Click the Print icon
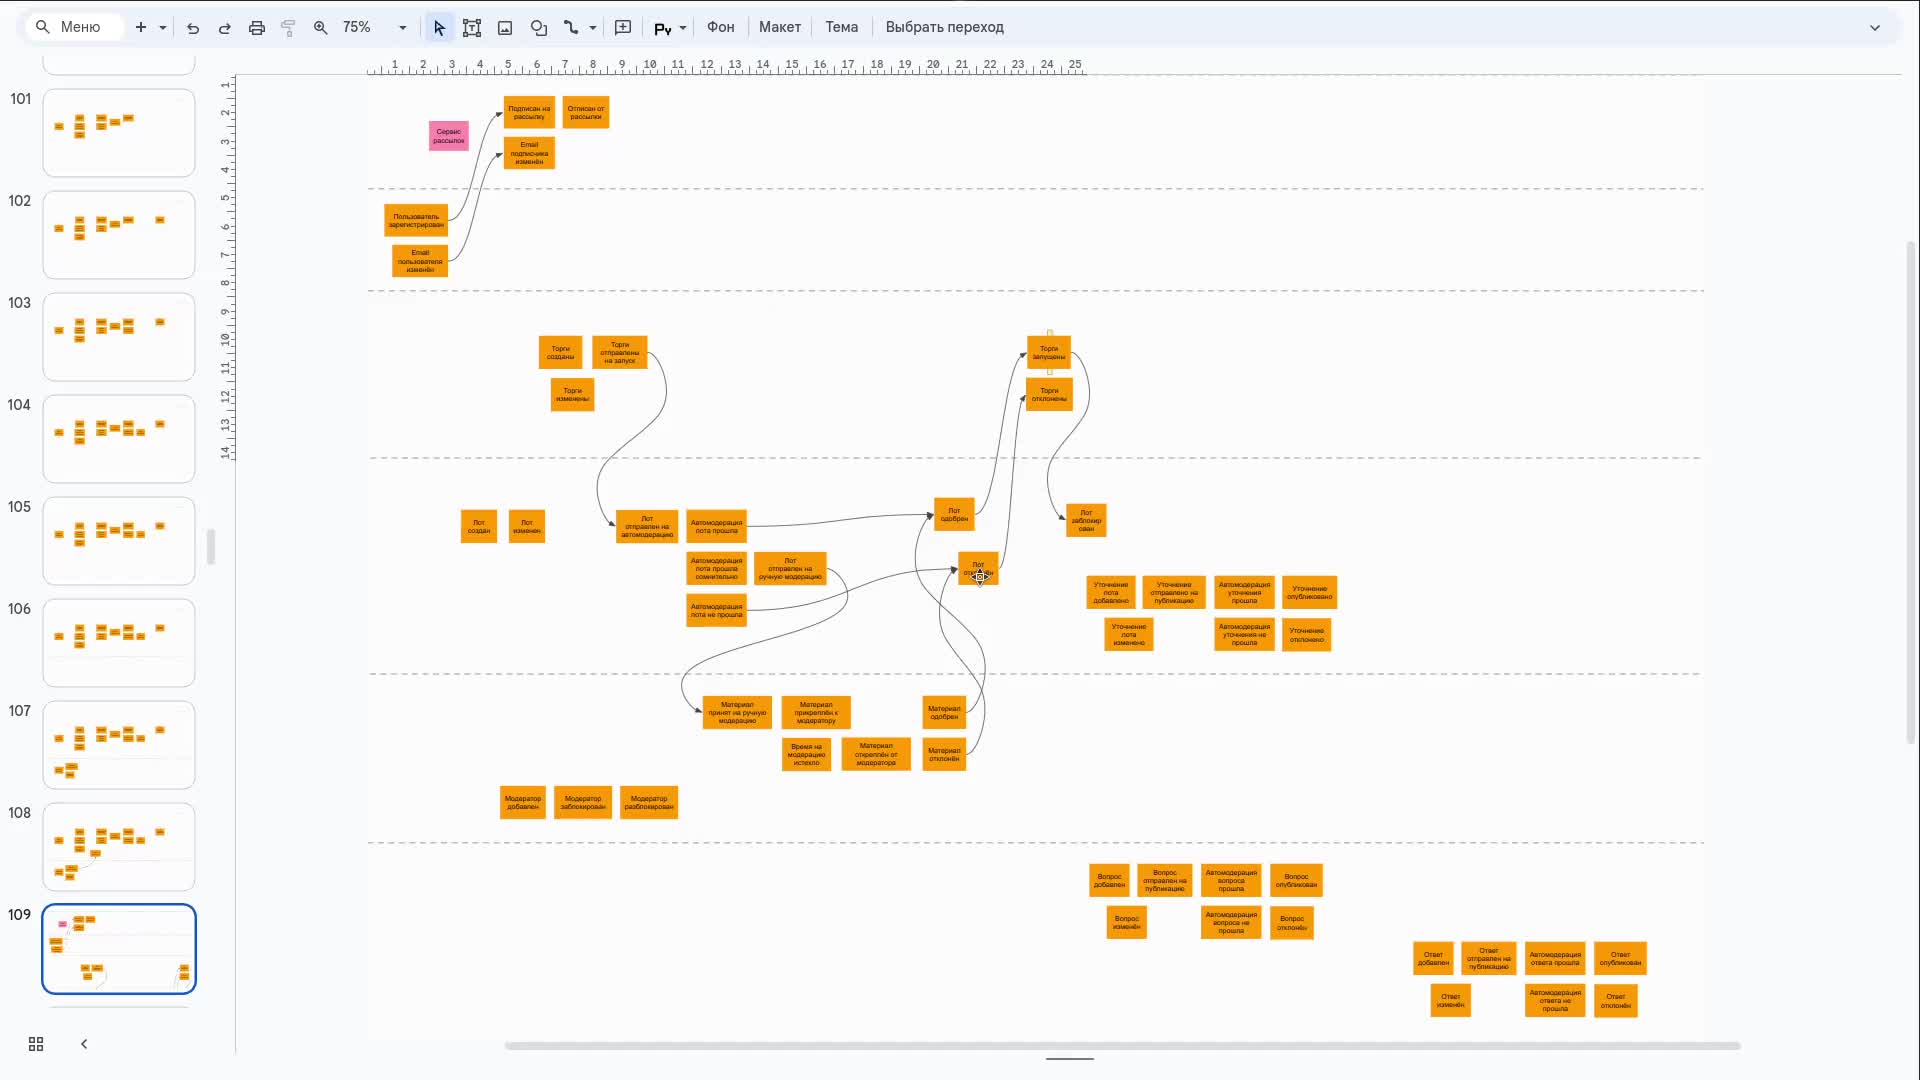 257,28
